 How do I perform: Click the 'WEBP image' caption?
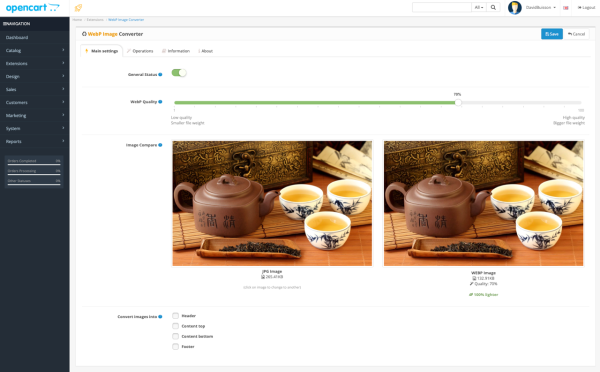(484, 273)
